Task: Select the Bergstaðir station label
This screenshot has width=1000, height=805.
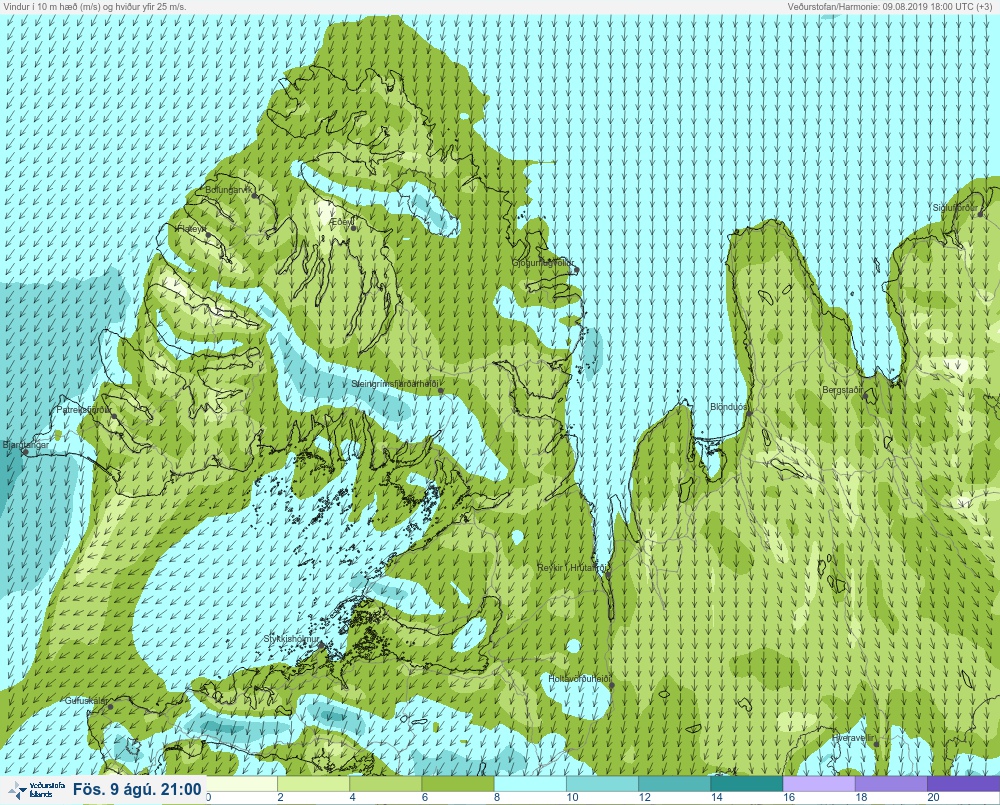Action: 842,390
